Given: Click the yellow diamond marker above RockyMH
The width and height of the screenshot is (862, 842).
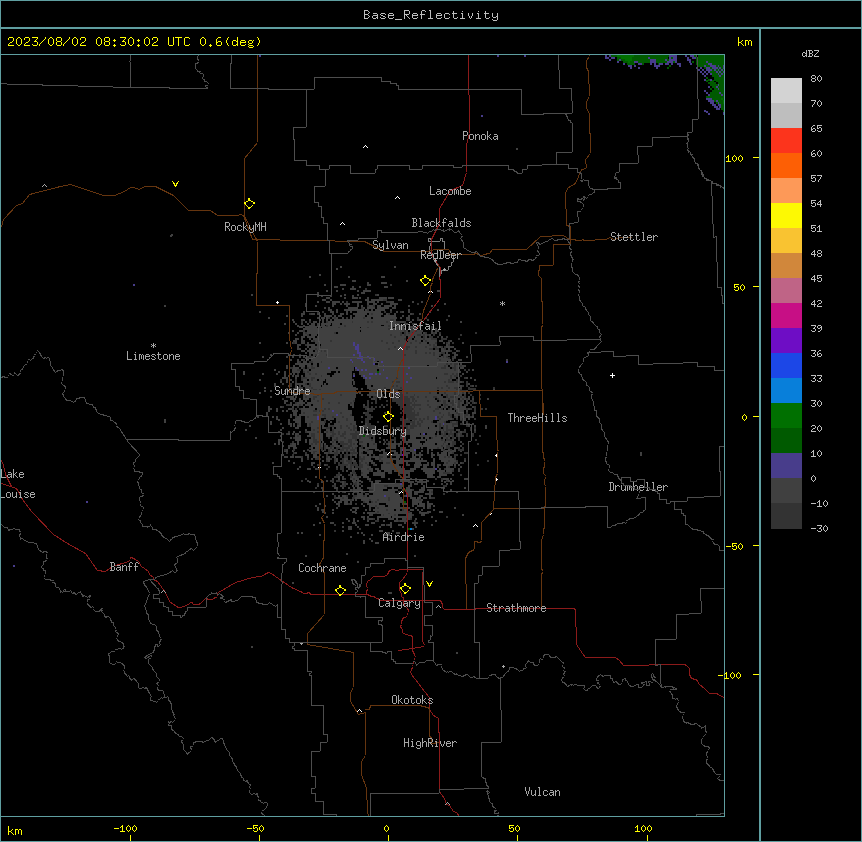Looking at the screenshot, I should point(249,204).
